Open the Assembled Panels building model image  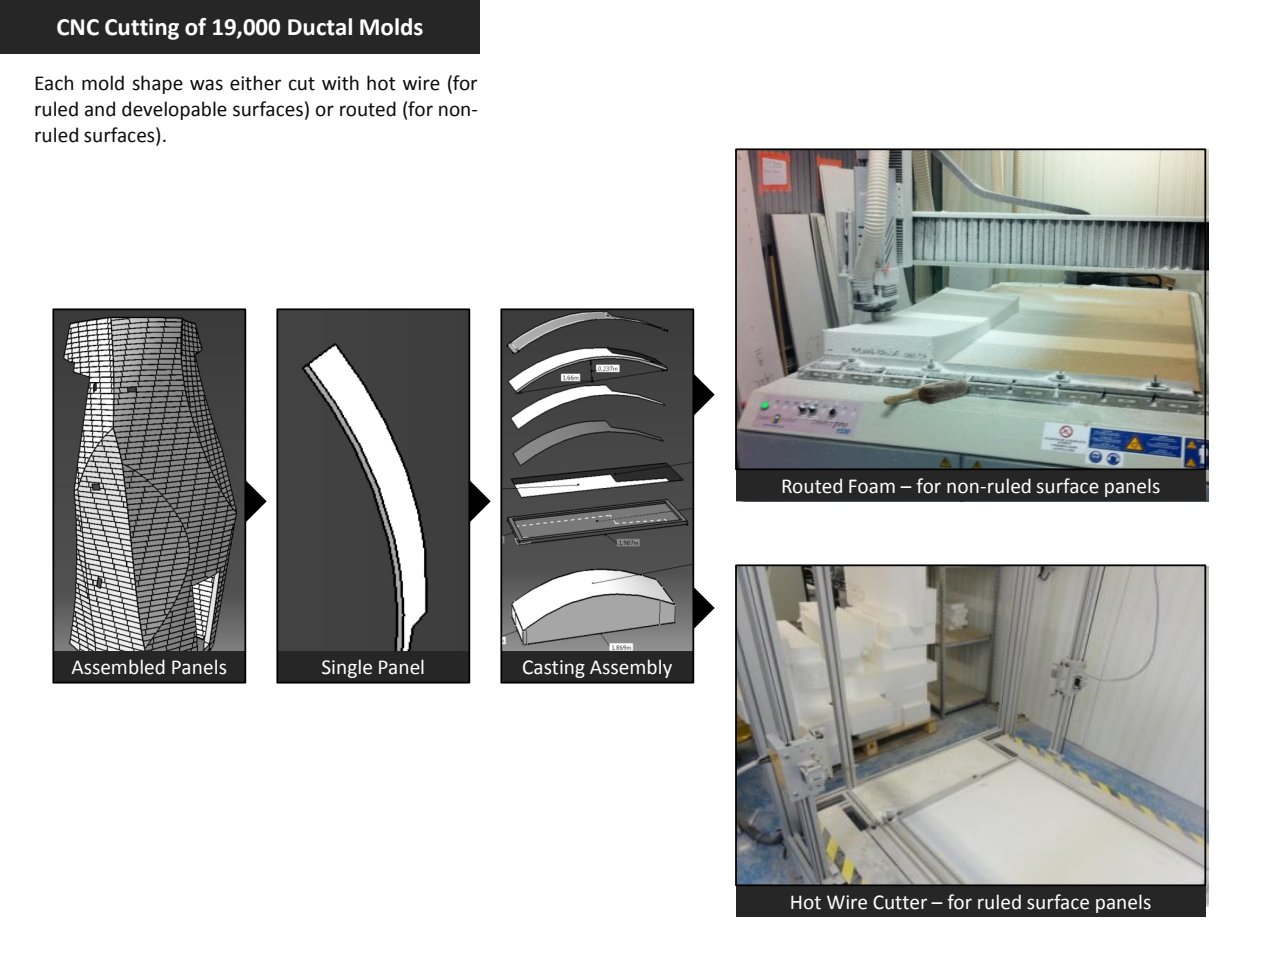(149, 480)
